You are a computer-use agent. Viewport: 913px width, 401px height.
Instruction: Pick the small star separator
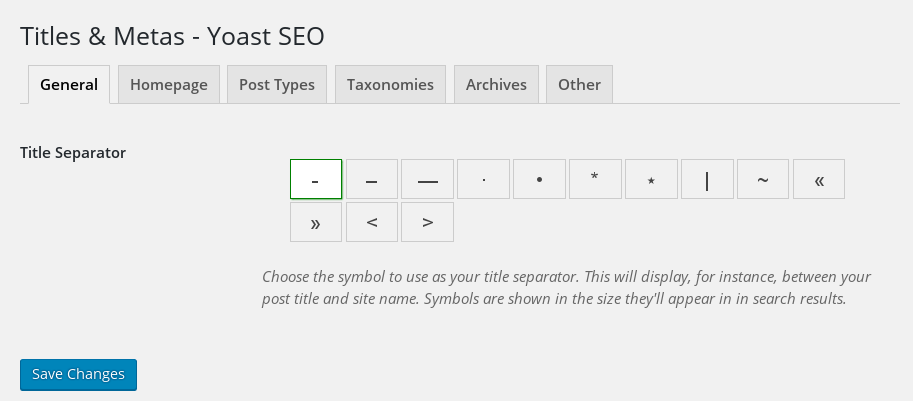[651, 179]
